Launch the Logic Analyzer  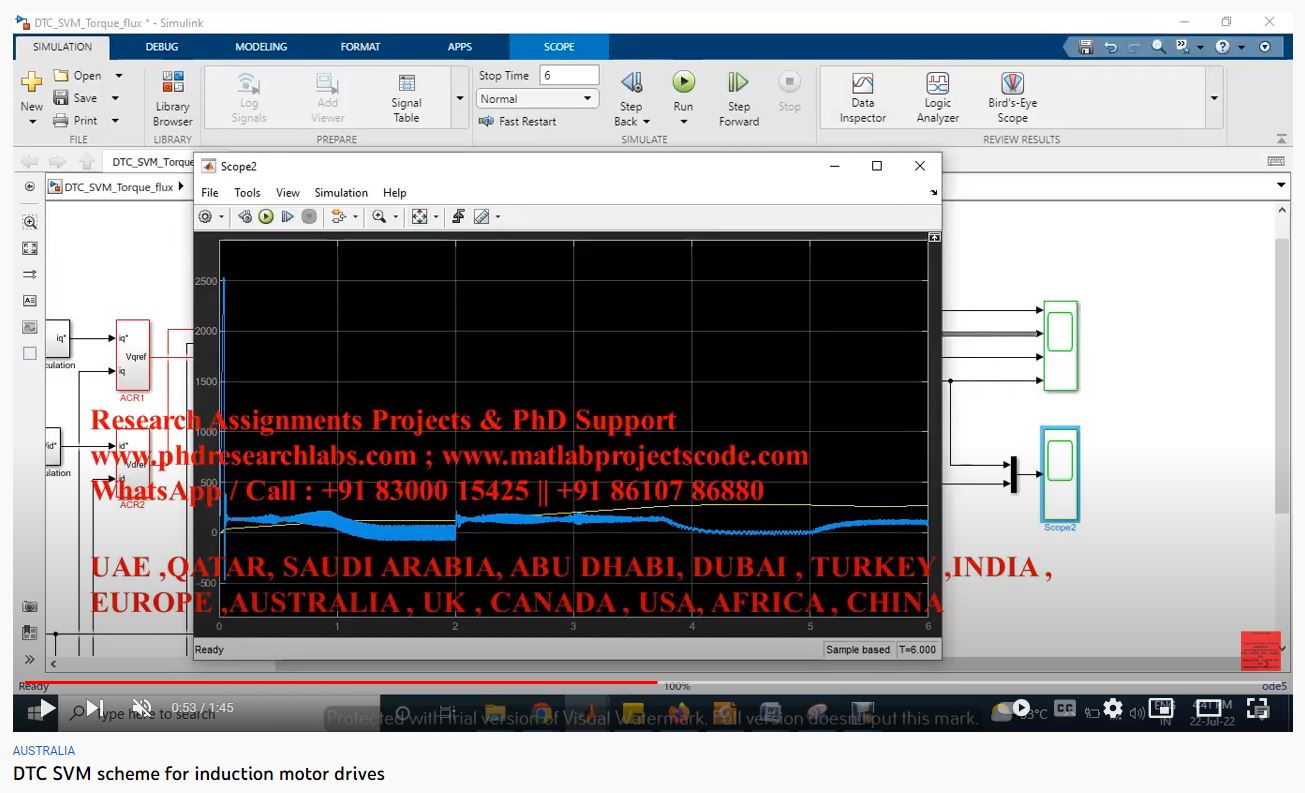(x=937, y=98)
